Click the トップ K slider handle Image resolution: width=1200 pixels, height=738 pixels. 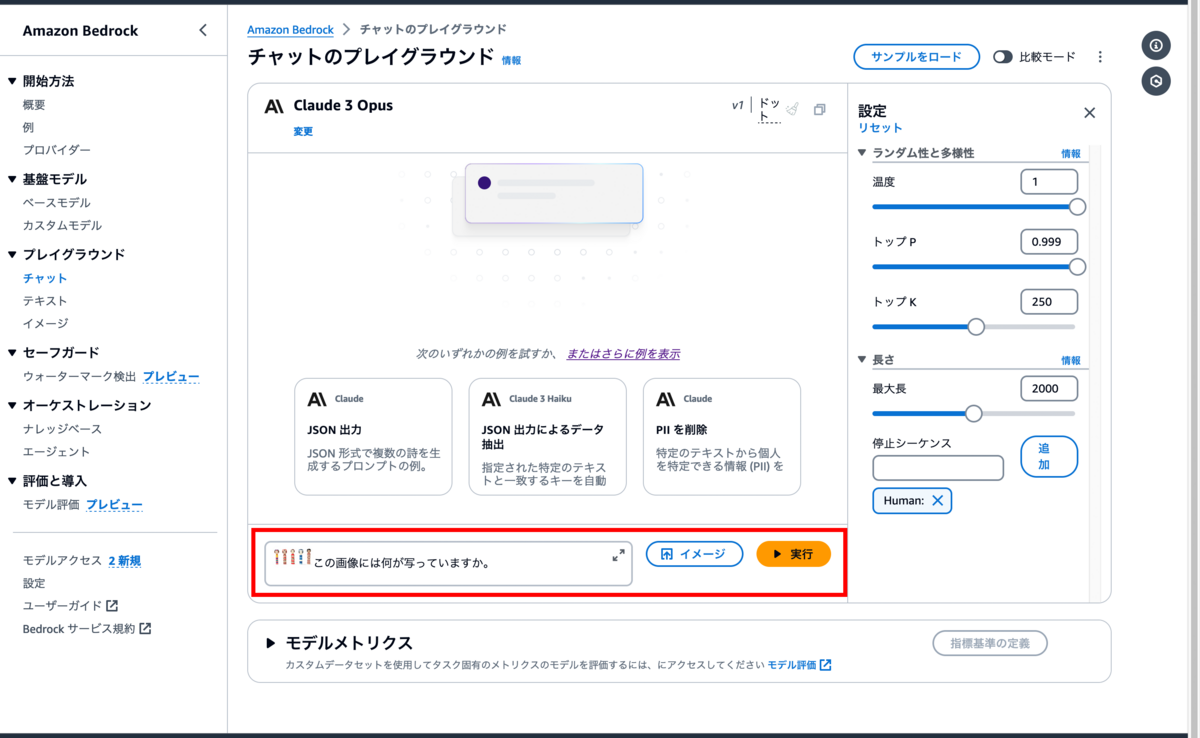[976, 327]
